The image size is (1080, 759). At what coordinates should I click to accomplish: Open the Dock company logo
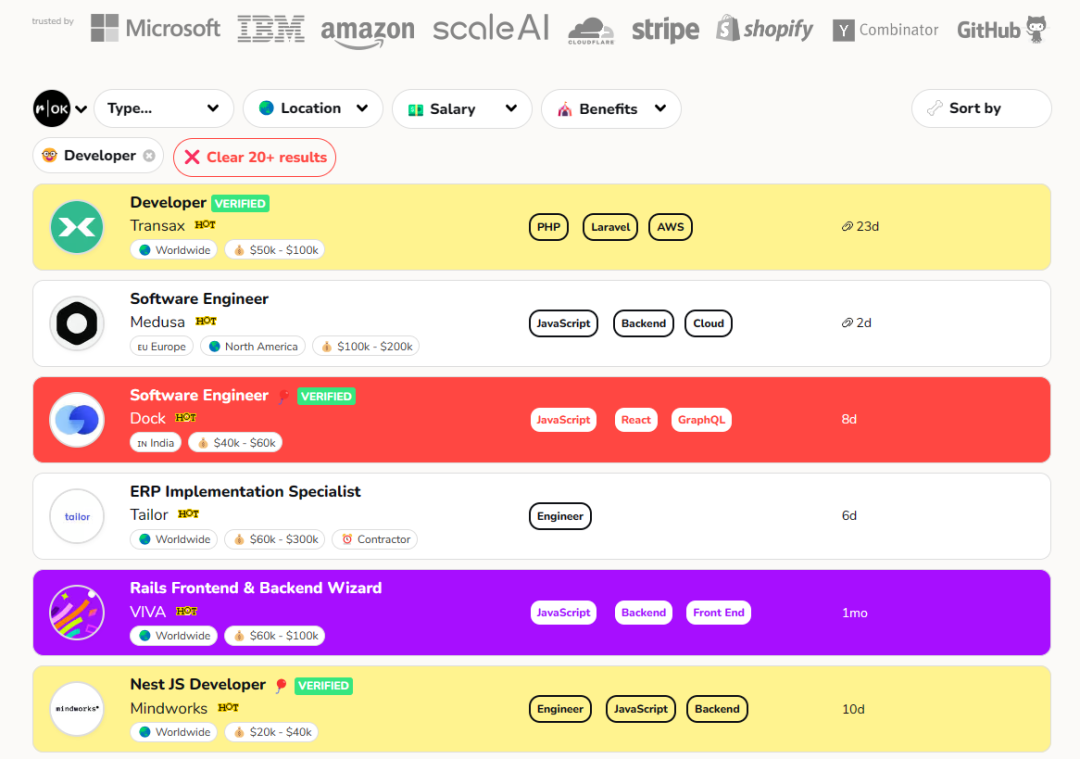click(x=77, y=419)
